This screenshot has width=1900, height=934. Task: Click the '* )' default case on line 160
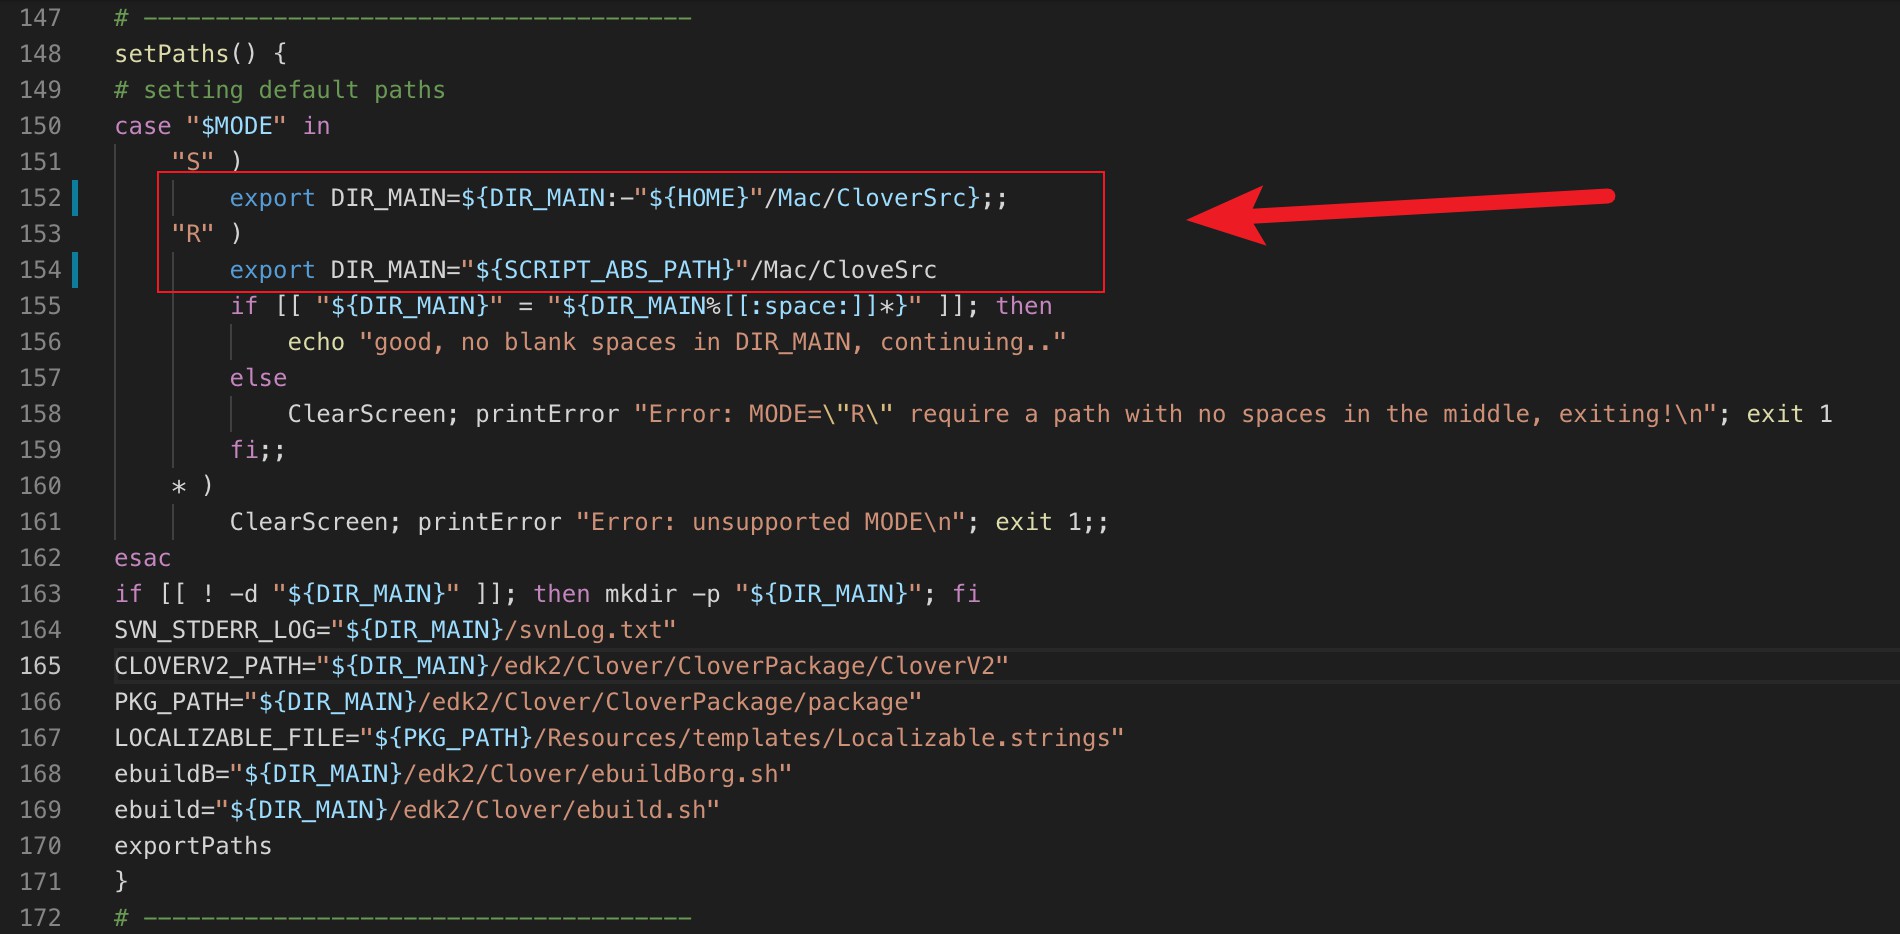pos(192,486)
